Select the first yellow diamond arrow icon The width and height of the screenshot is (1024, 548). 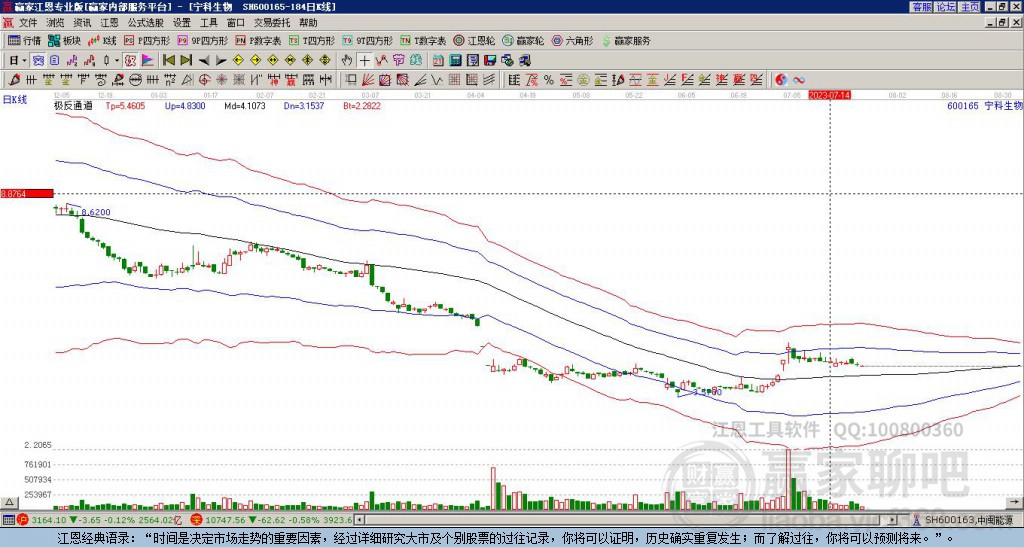click(238, 60)
